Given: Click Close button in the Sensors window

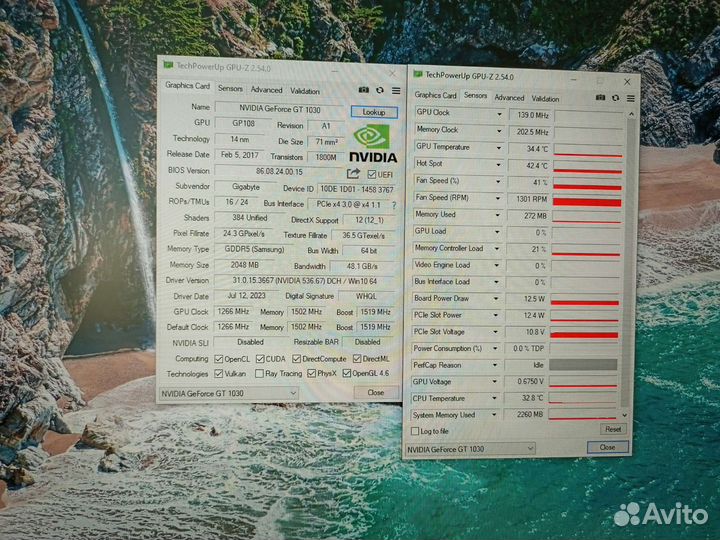Looking at the screenshot, I should (x=608, y=447).
